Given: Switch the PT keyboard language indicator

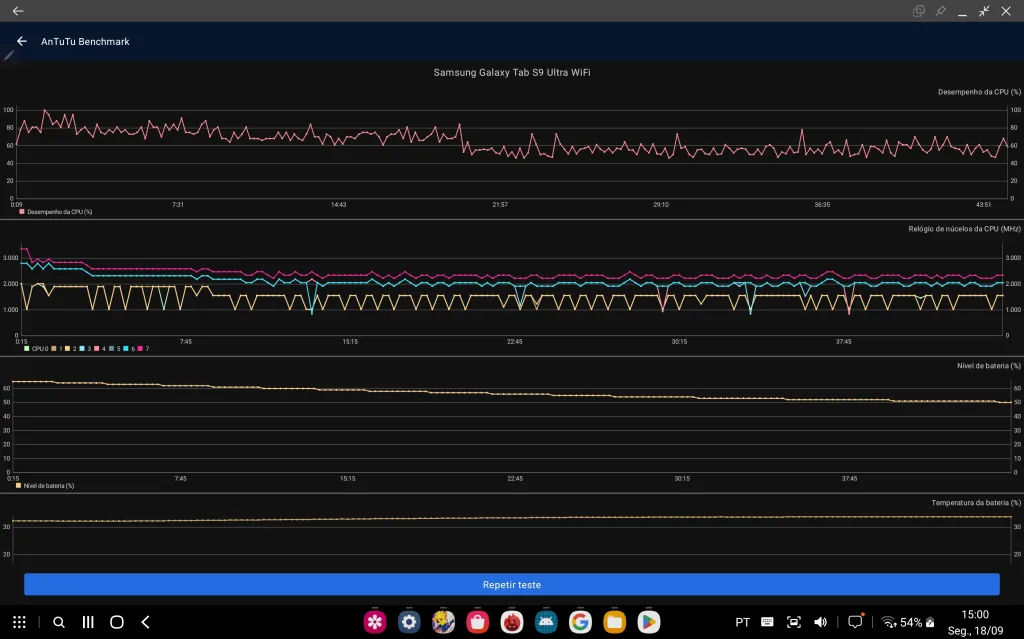Looking at the screenshot, I should pyautogui.click(x=743, y=622).
